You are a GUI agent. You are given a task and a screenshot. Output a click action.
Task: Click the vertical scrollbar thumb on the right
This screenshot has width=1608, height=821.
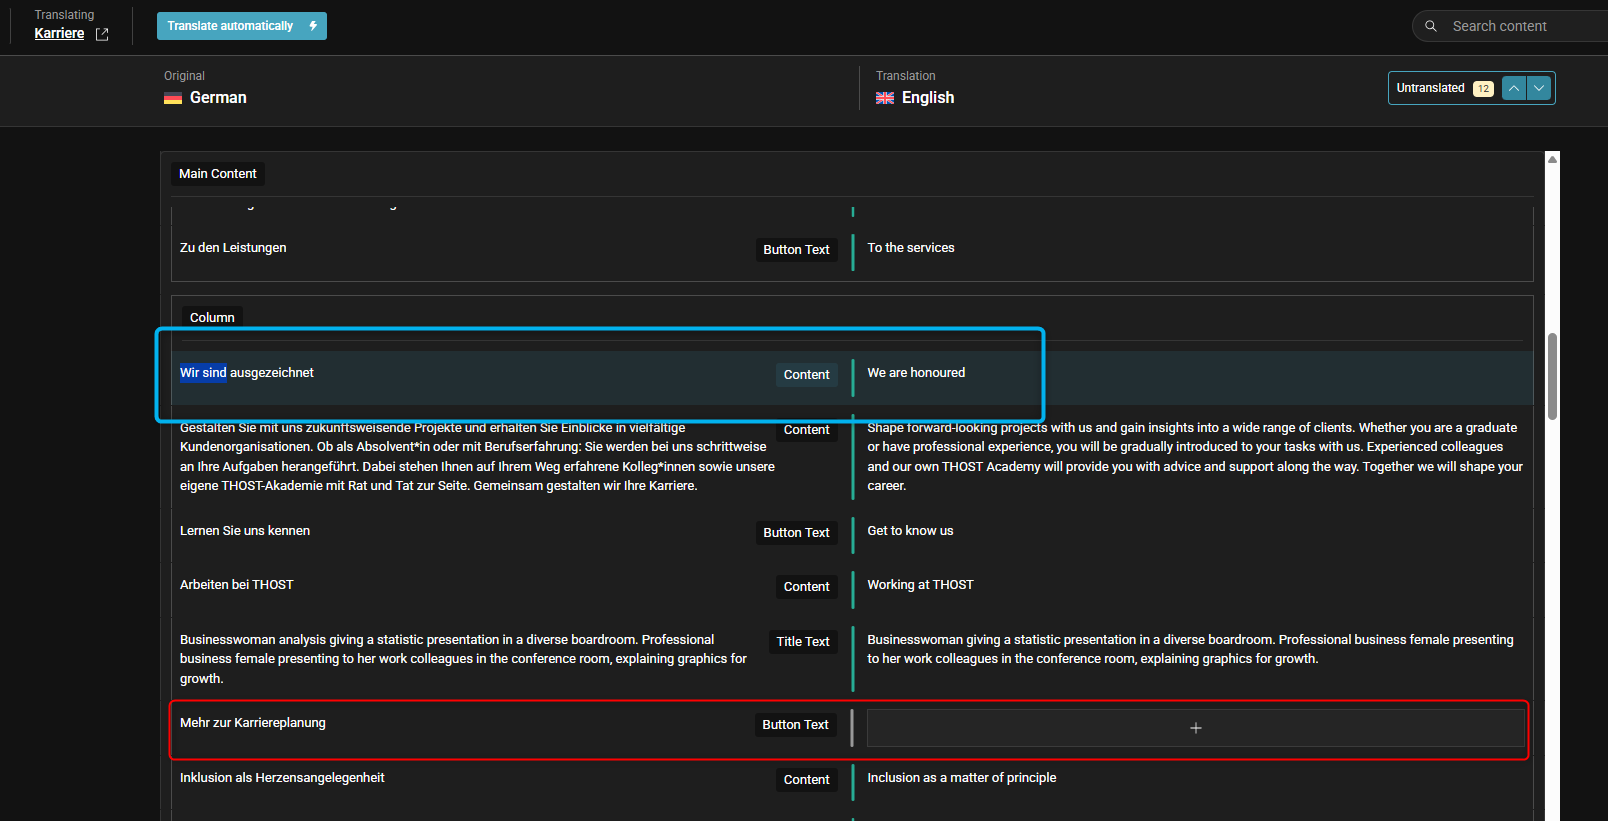point(1552,376)
